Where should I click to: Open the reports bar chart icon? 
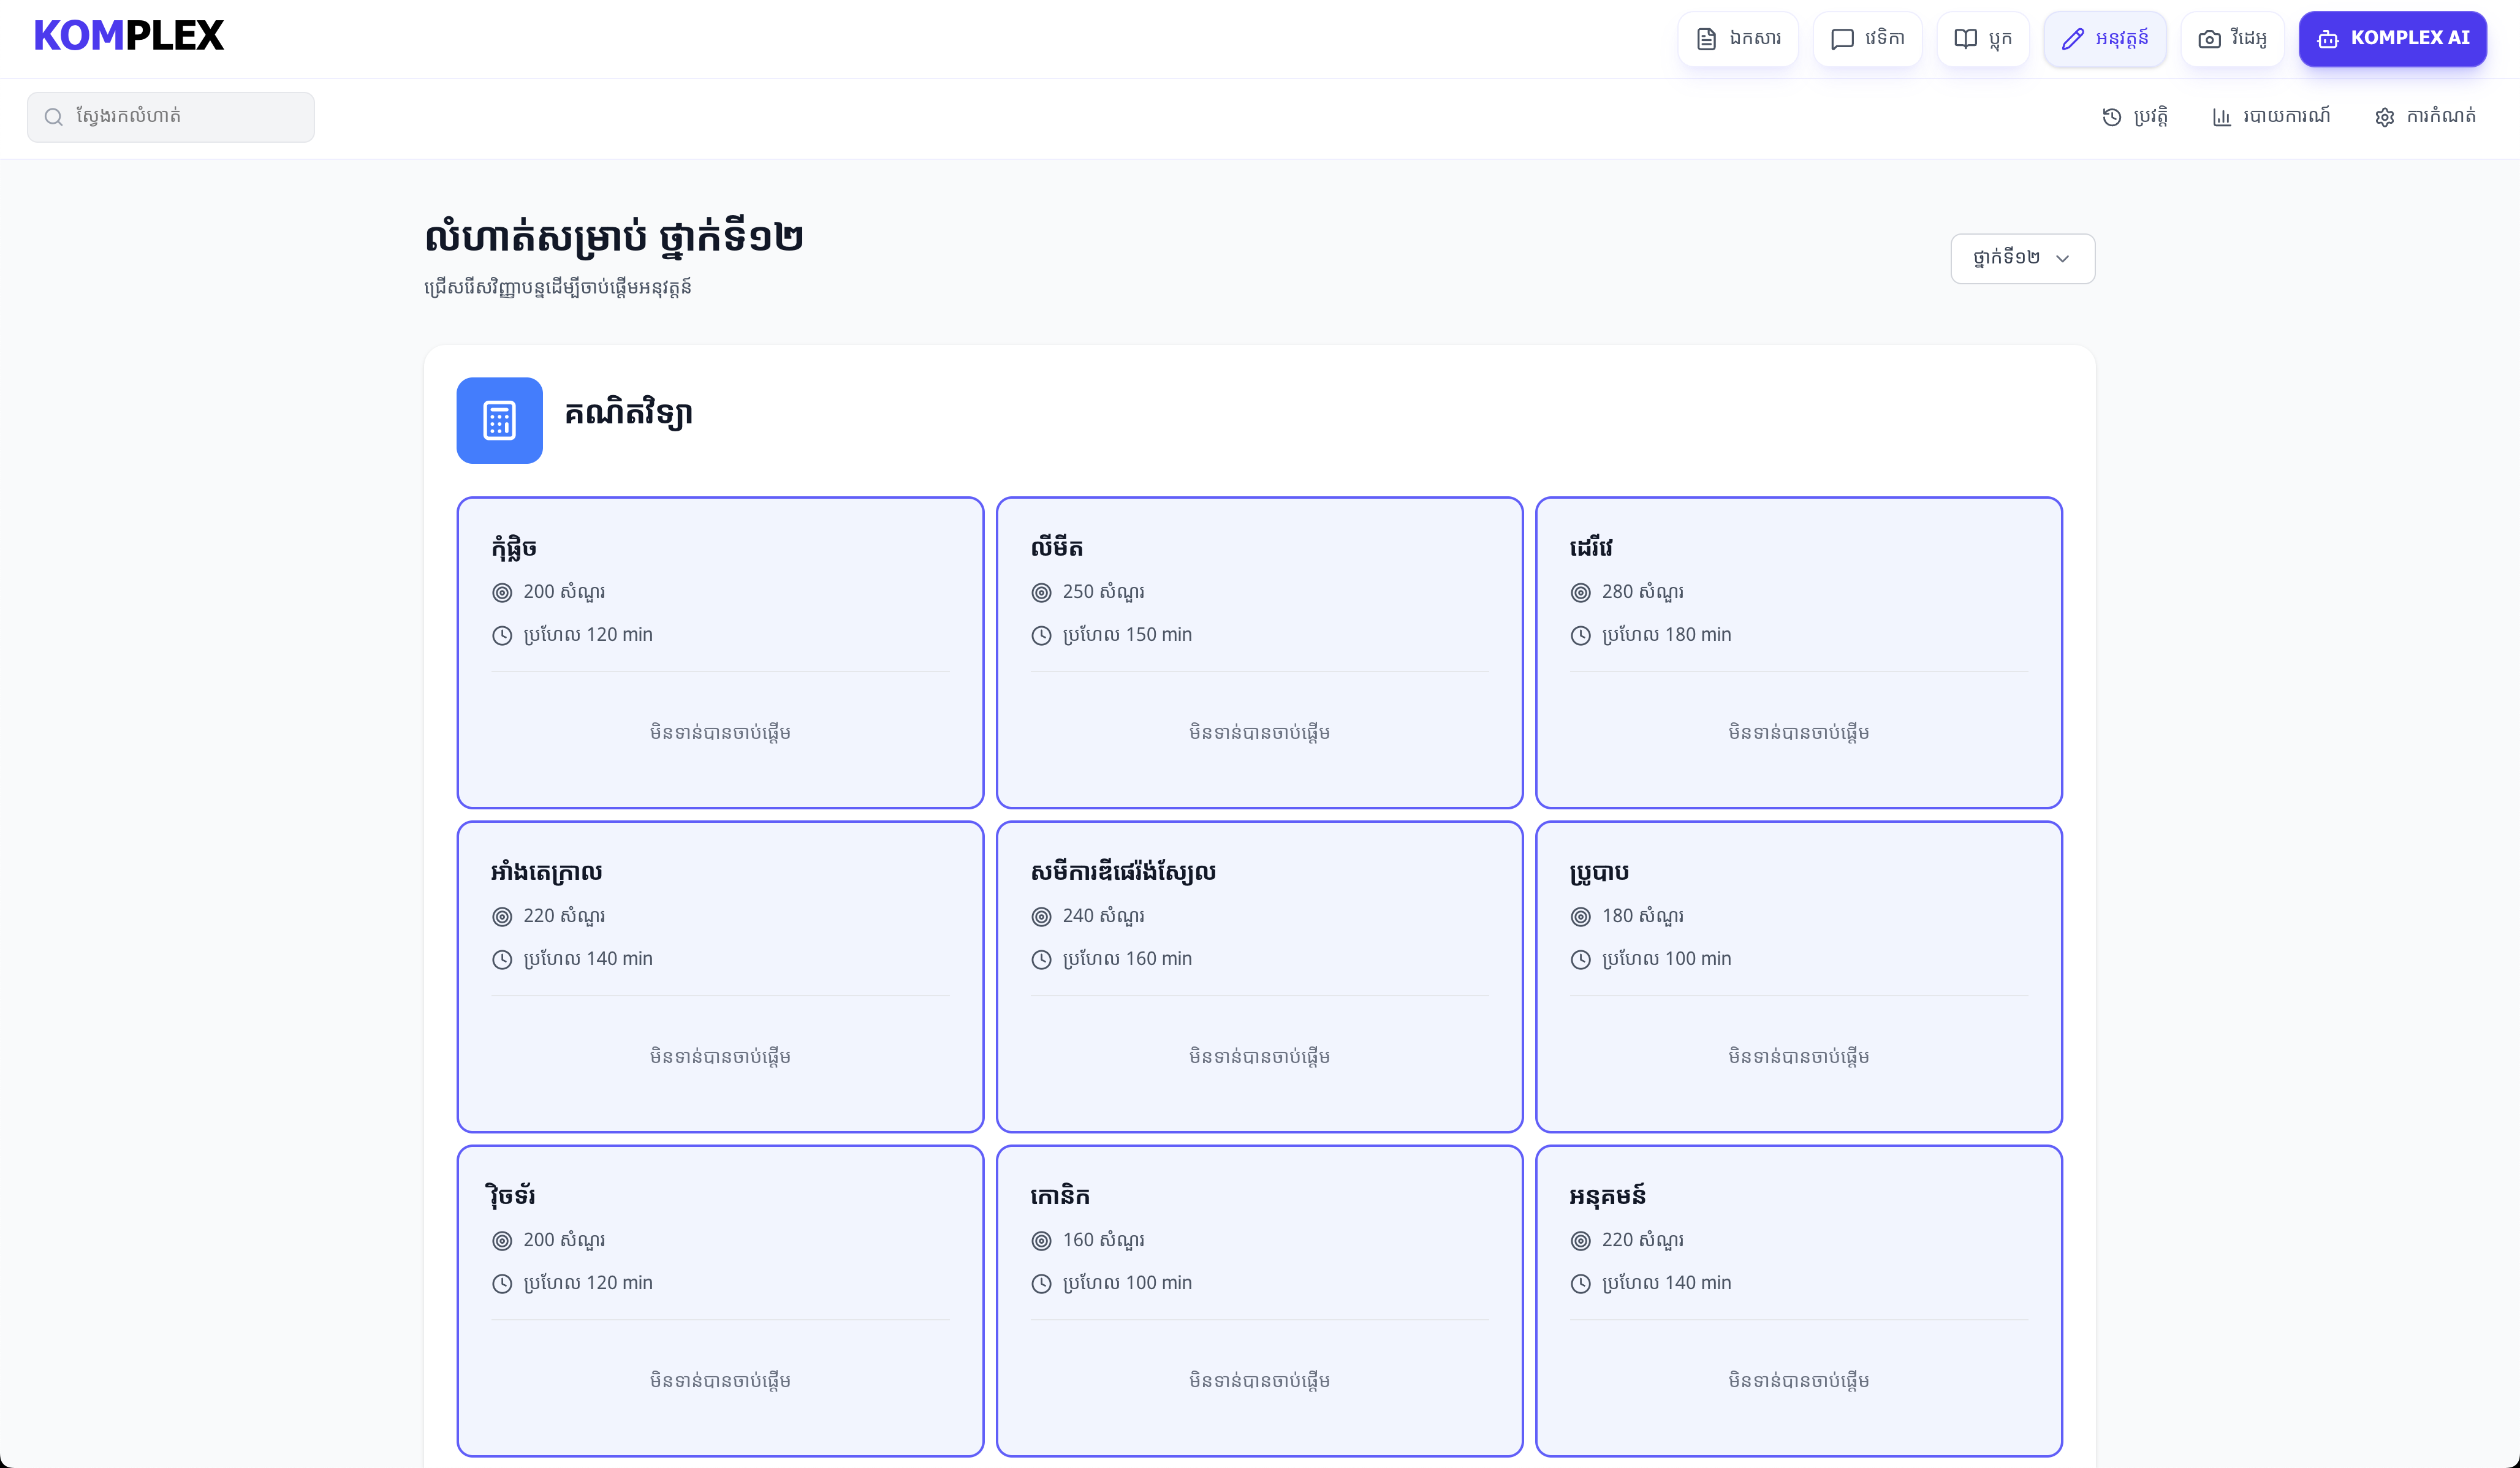click(2221, 117)
